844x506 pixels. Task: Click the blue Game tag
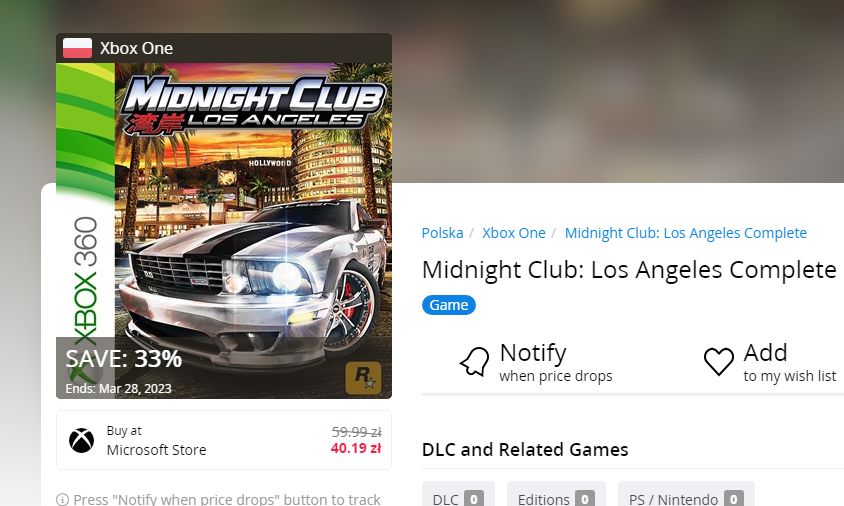click(448, 305)
